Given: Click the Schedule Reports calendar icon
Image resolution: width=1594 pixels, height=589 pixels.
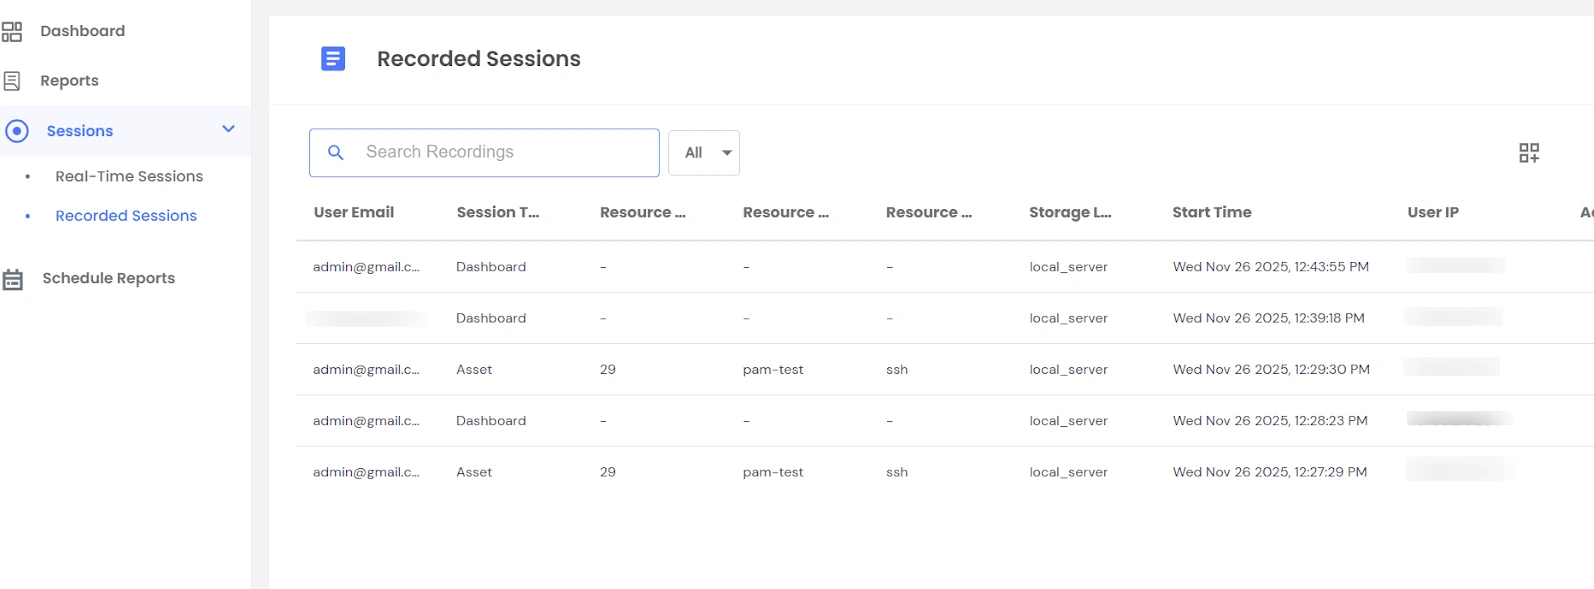Looking at the screenshot, I should [x=13, y=279].
